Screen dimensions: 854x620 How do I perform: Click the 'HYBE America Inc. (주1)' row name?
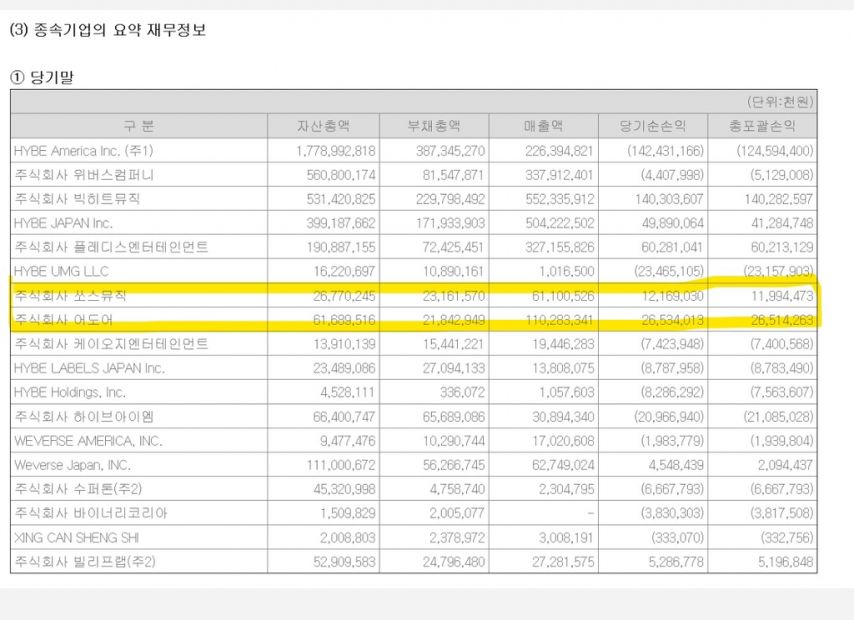pos(84,150)
